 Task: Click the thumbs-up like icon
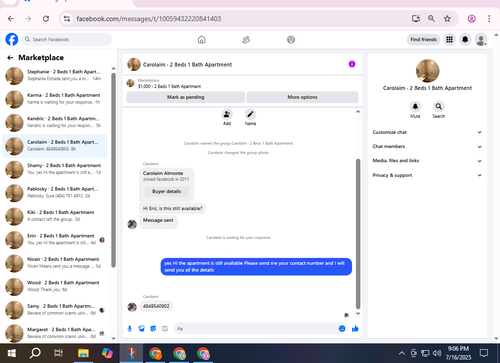pyautogui.click(x=355, y=329)
